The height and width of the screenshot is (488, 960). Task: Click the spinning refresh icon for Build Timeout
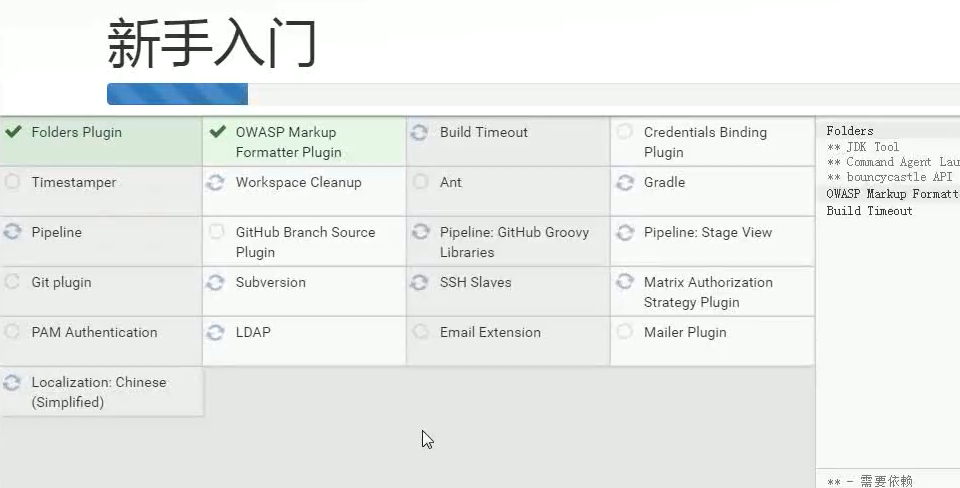(419, 132)
